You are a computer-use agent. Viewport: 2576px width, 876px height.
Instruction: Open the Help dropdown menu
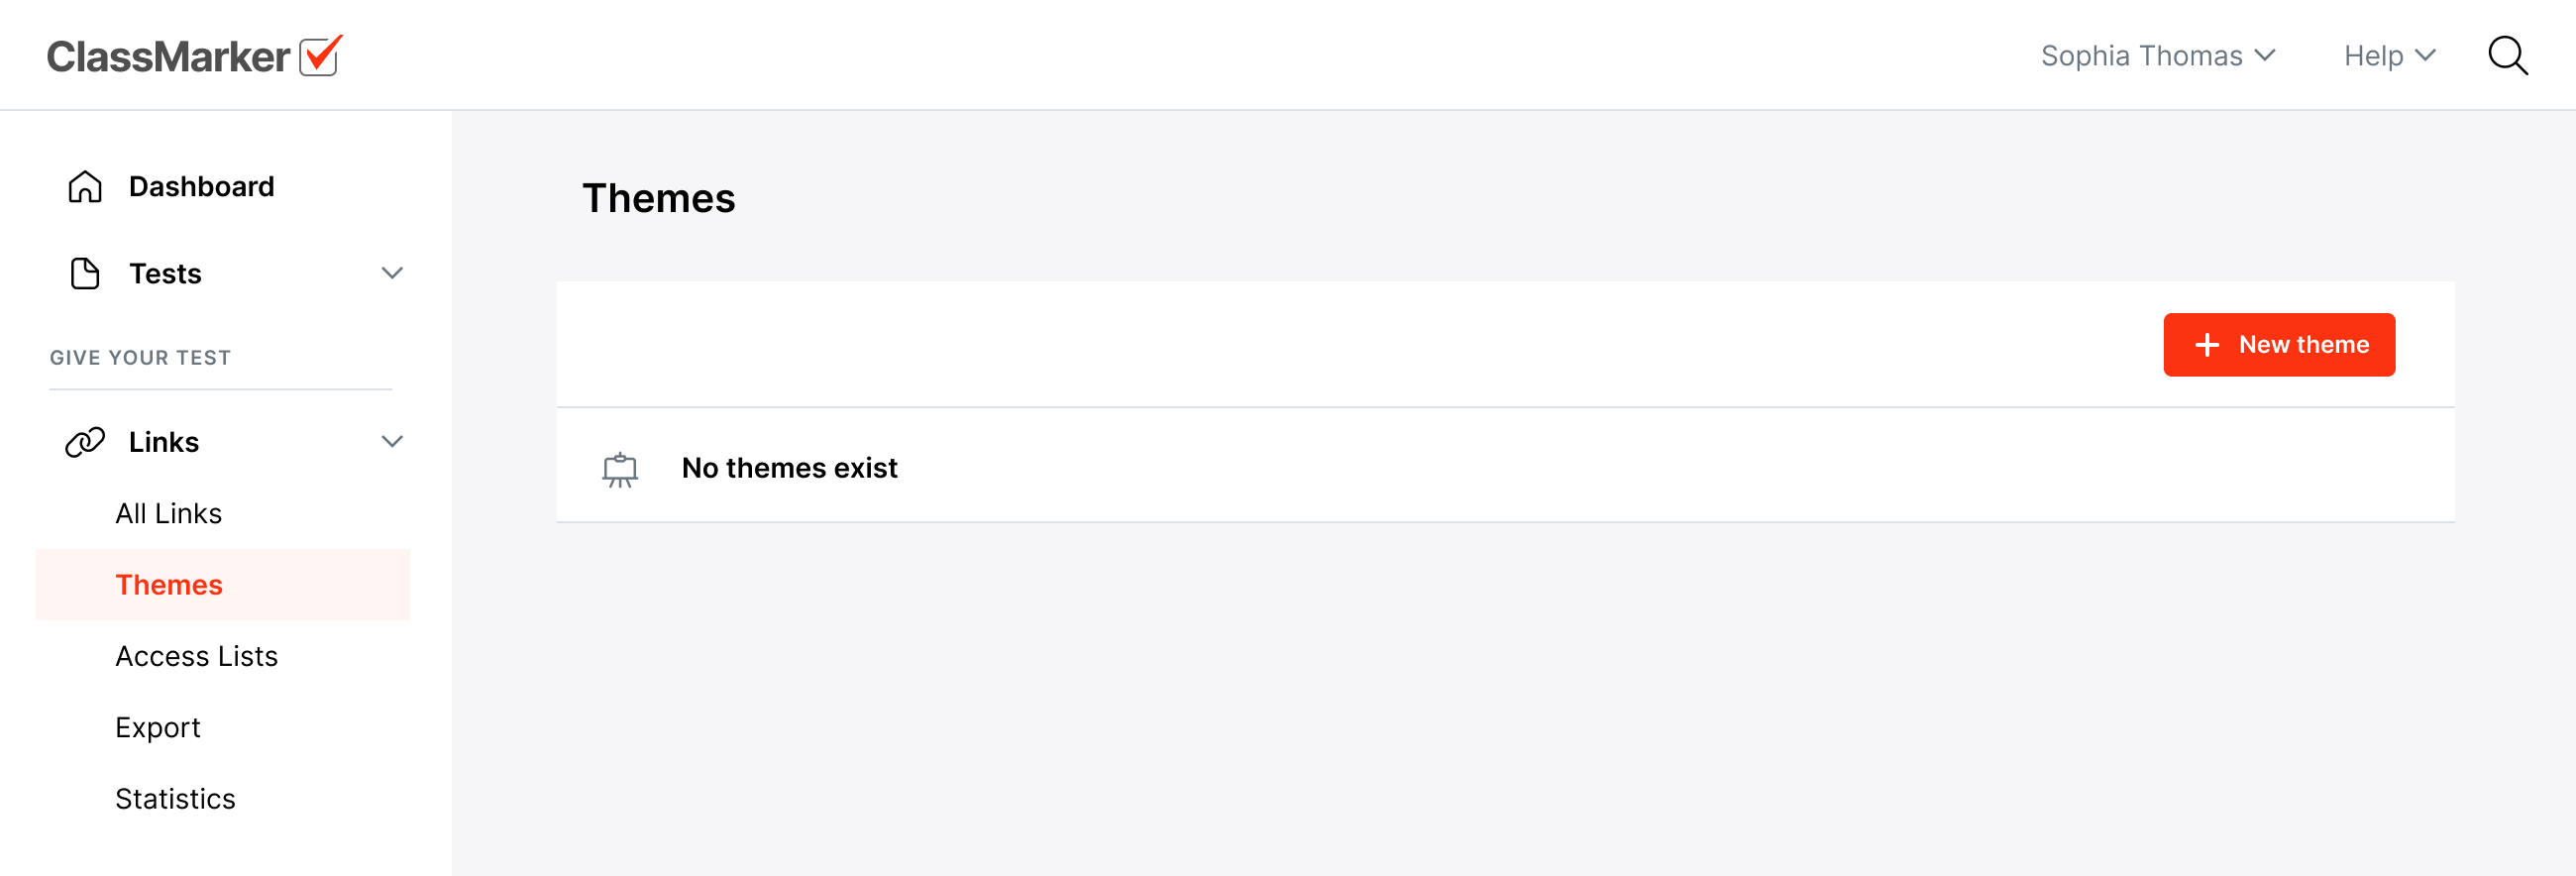coord(2388,56)
